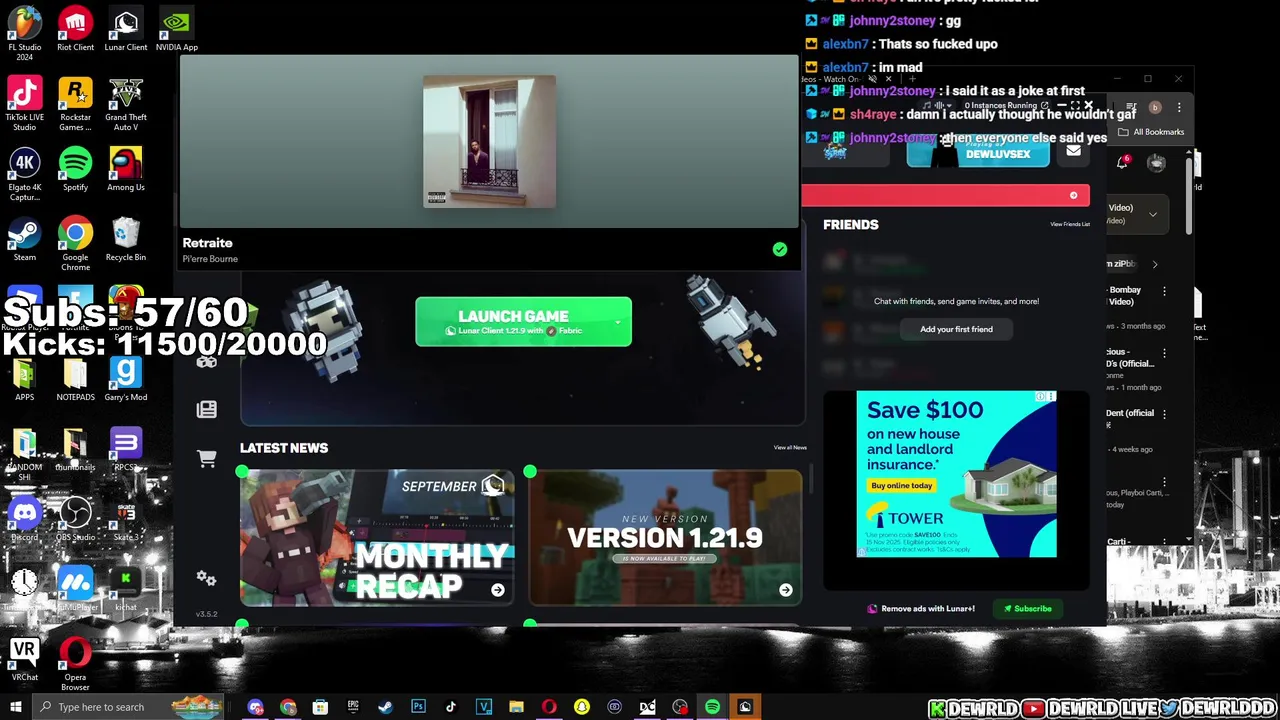This screenshot has height=720, width=1280.
Task: Open the store cart icon in Lunar sidebar
Action: click(207, 458)
